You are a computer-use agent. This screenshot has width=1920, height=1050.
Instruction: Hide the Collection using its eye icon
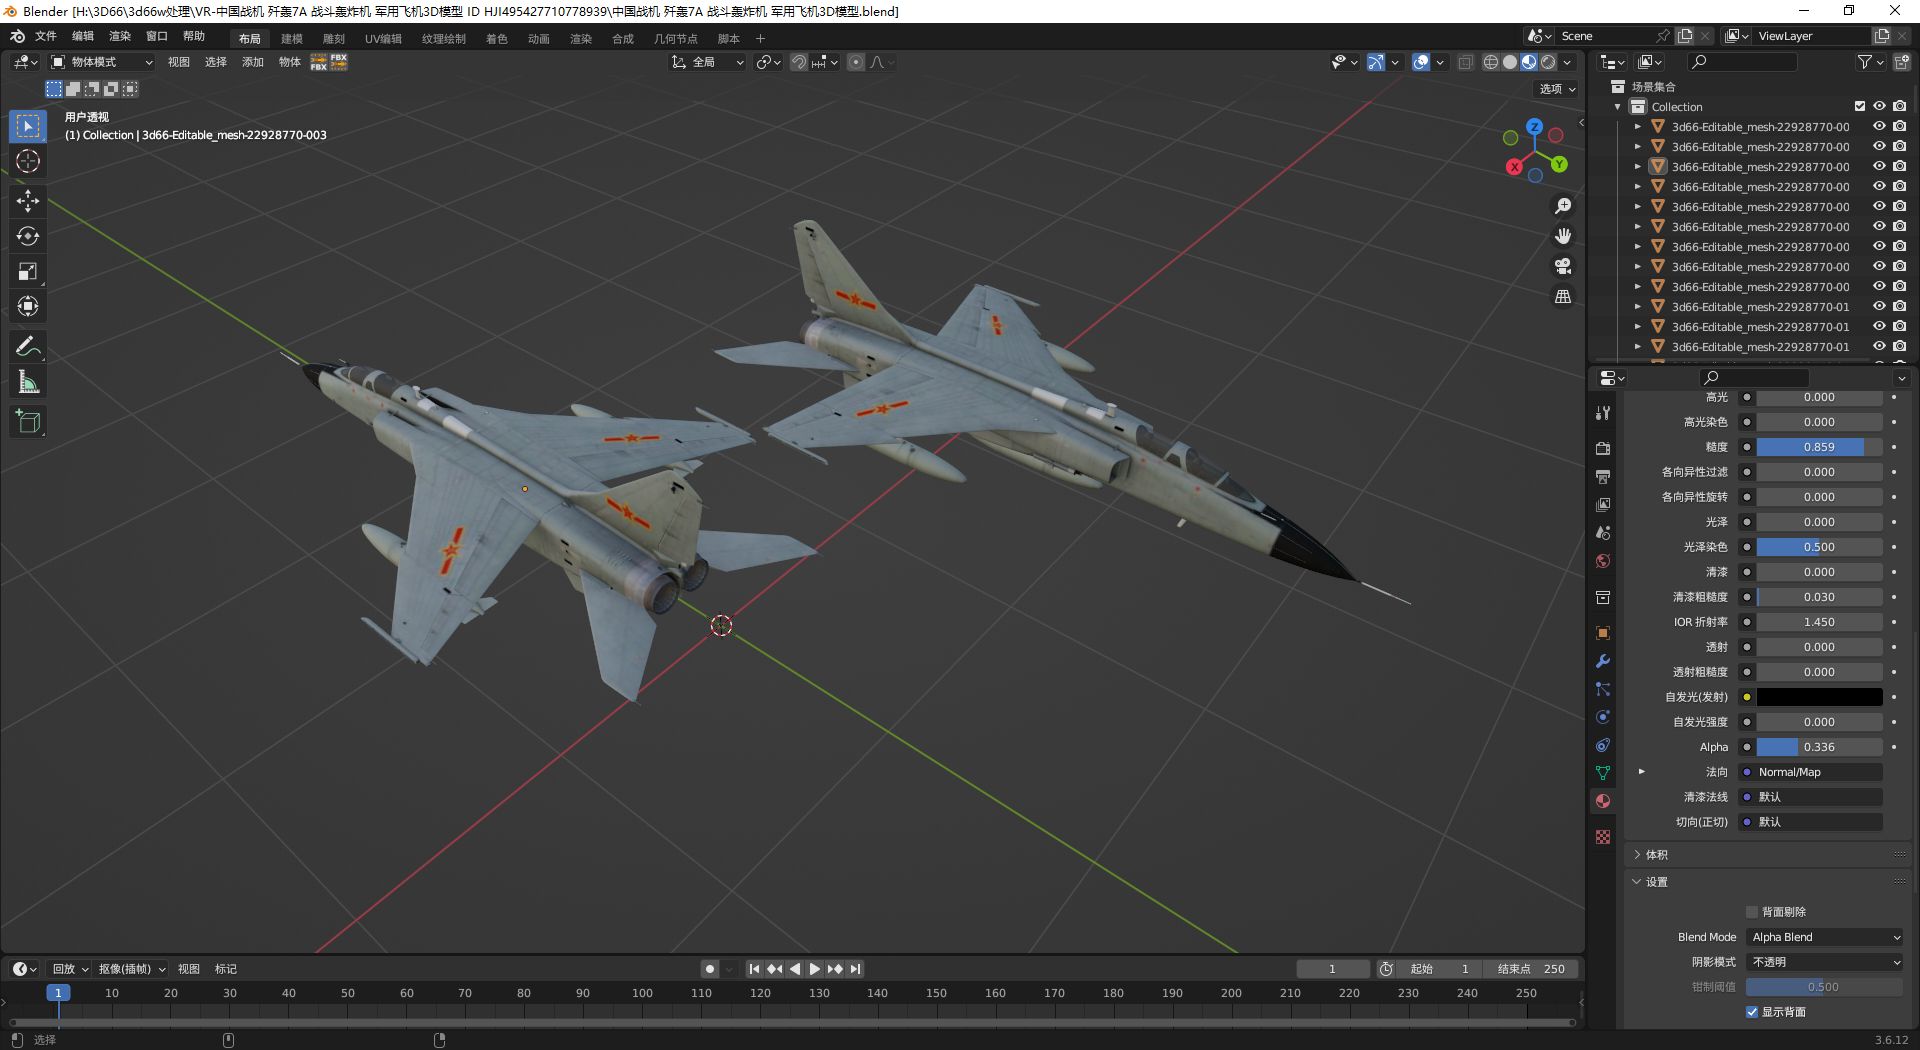(x=1880, y=106)
